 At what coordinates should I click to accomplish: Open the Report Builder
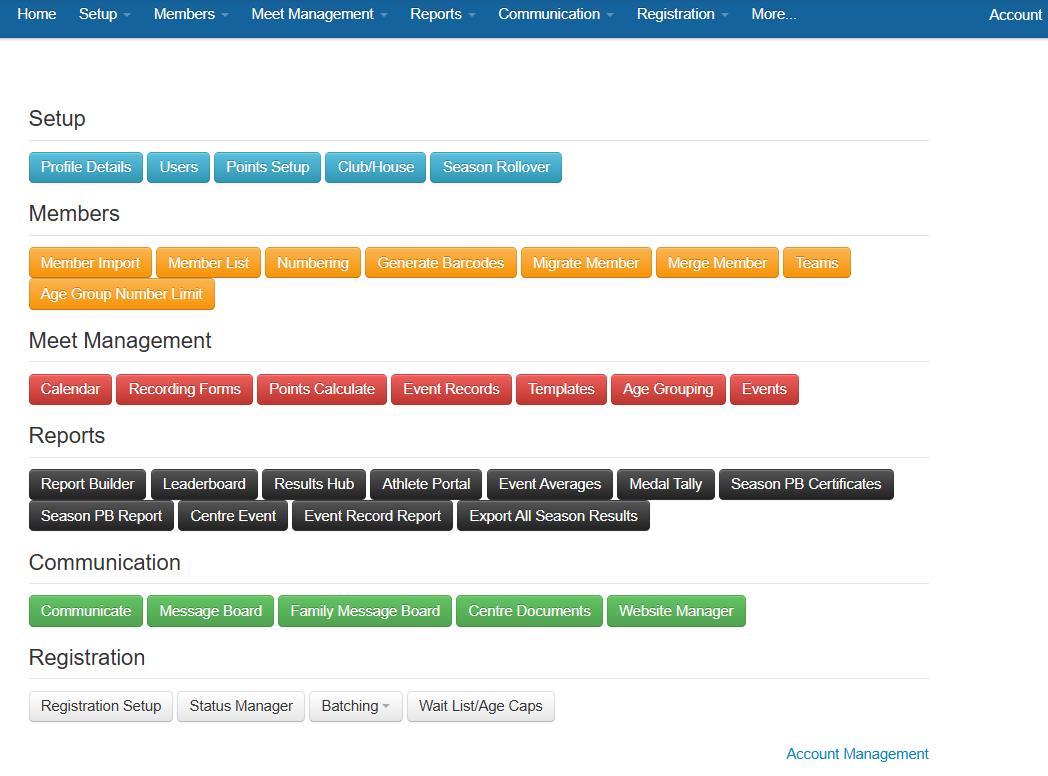point(87,484)
